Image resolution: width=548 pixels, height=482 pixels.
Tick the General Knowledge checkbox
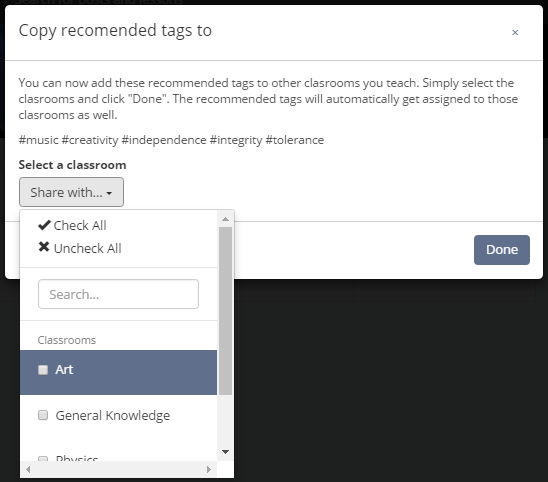click(x=43, y=415)
